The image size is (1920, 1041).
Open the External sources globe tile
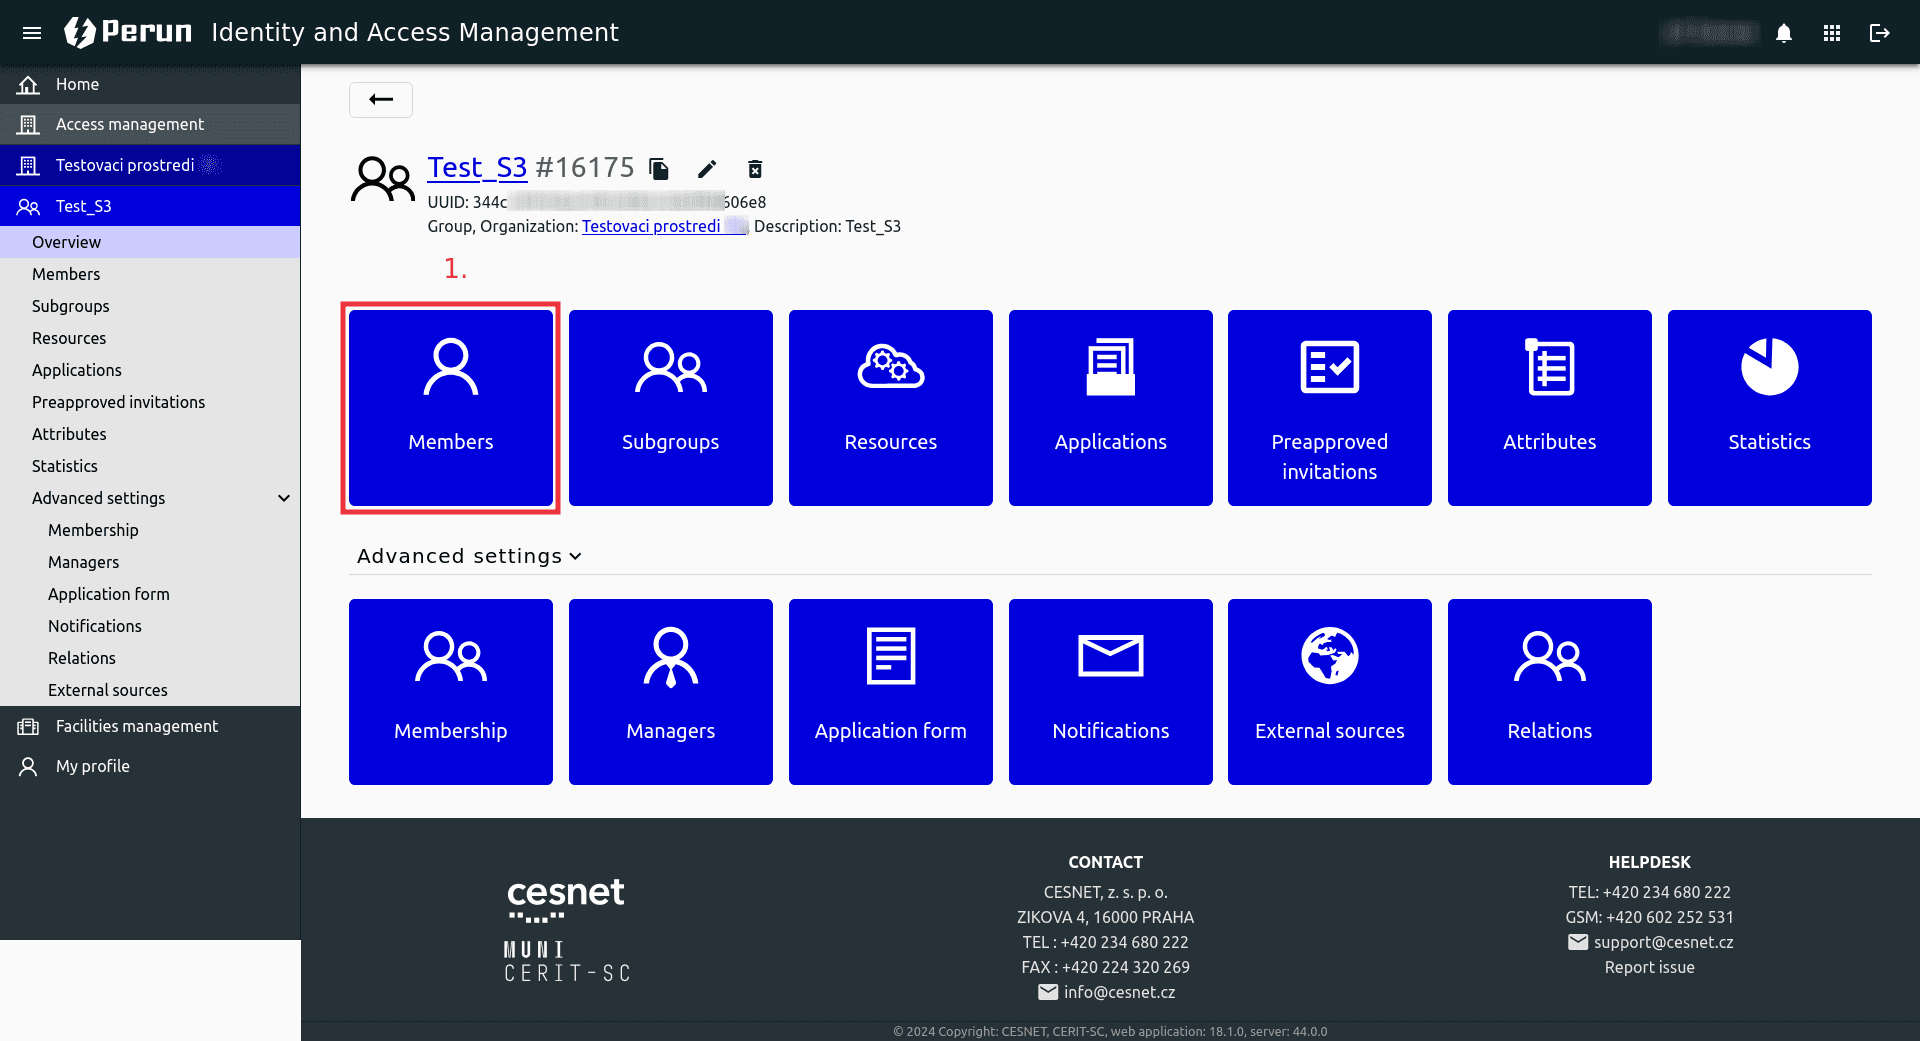[1329, 691]
